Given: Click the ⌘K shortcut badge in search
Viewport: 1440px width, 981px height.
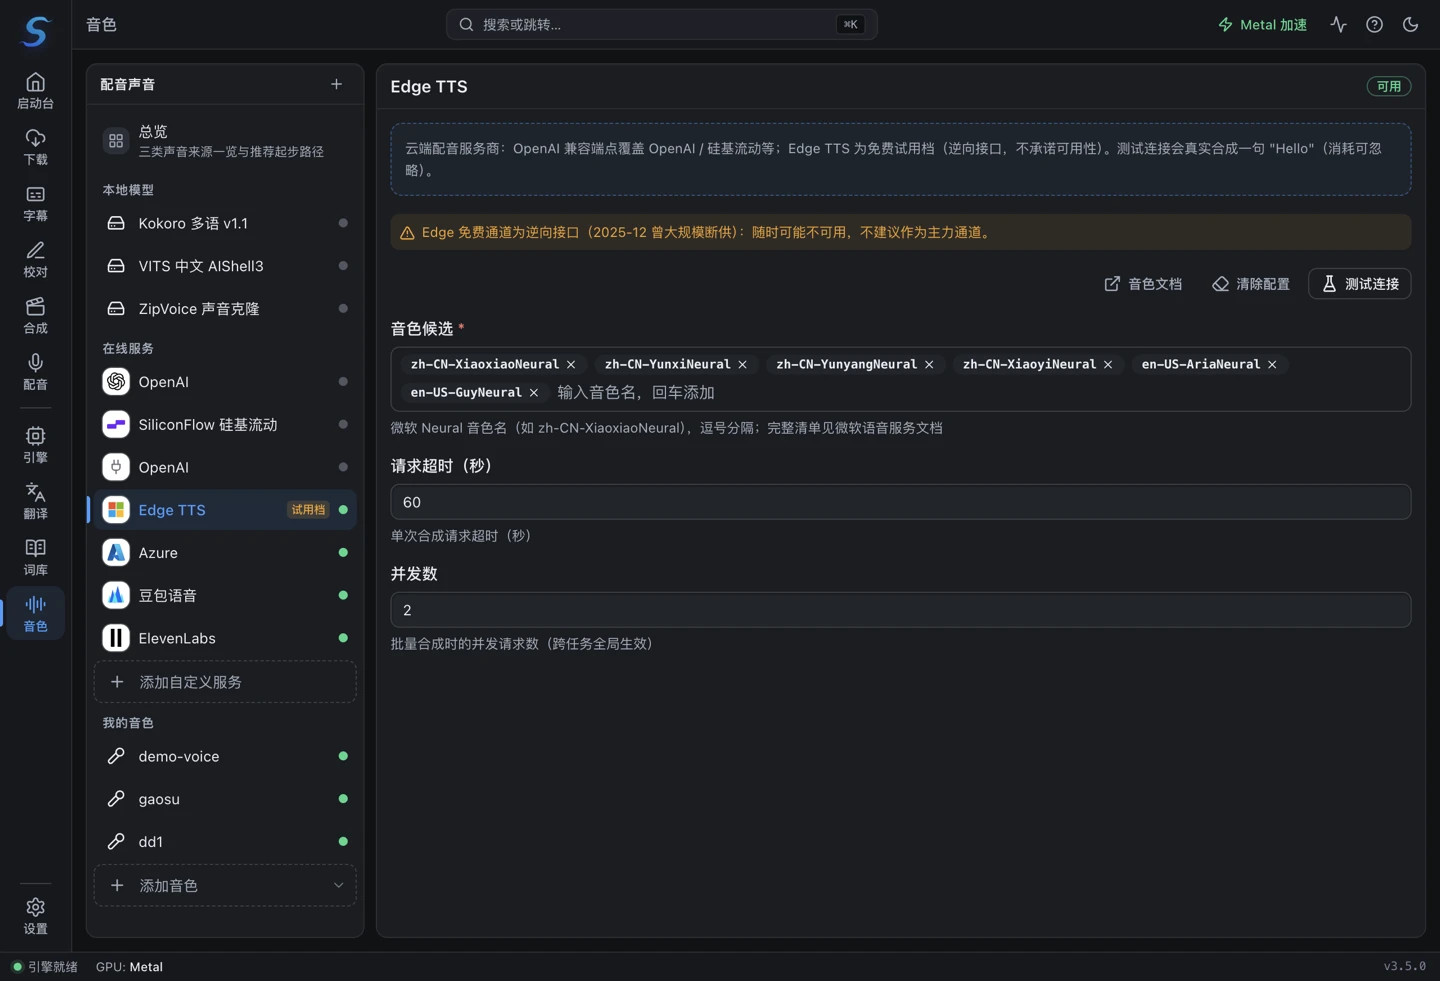Looking at the screenshot, I should click(850, 24).
